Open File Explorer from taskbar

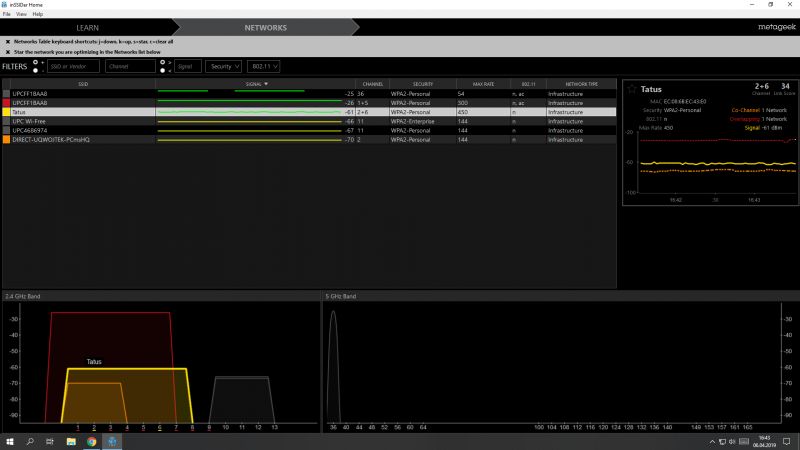[71, 441]
